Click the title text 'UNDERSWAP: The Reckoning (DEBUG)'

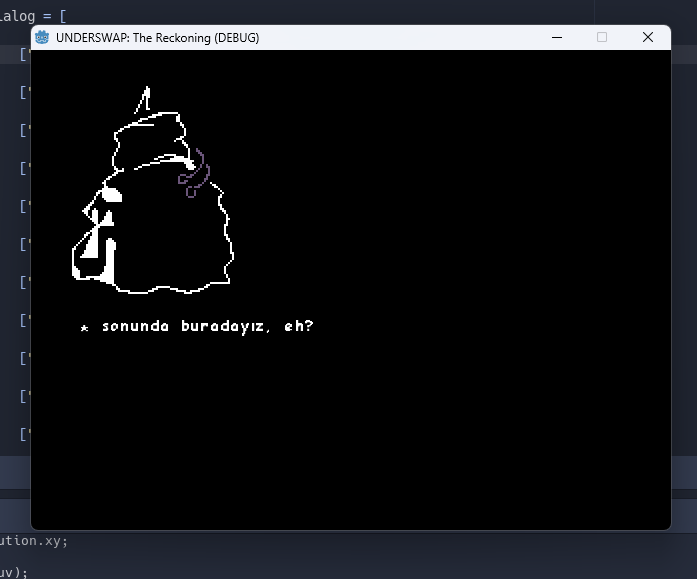click(x=157, y=38)
